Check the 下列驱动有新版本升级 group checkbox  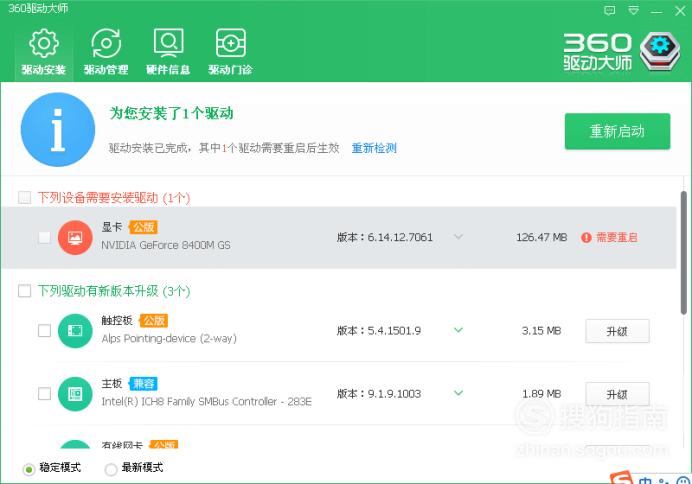point(25,291)
